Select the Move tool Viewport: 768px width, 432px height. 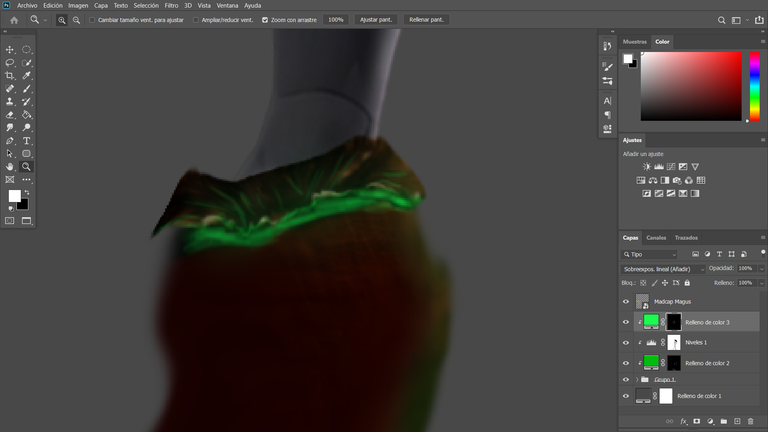(10, 49)
